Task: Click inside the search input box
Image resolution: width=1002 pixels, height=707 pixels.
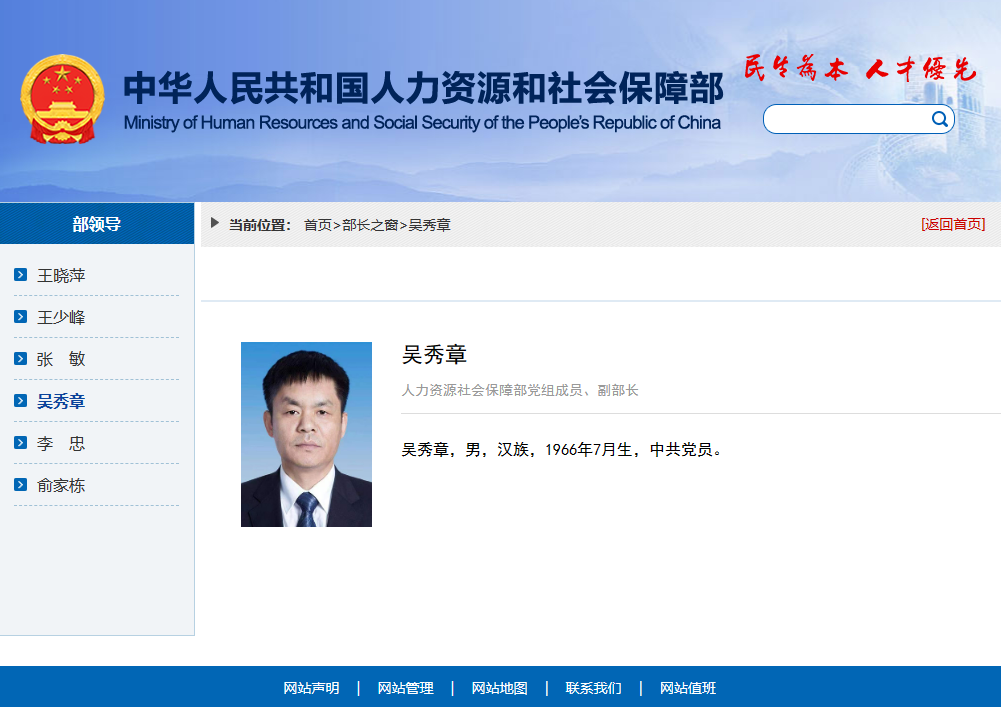Action: (850, 118)
